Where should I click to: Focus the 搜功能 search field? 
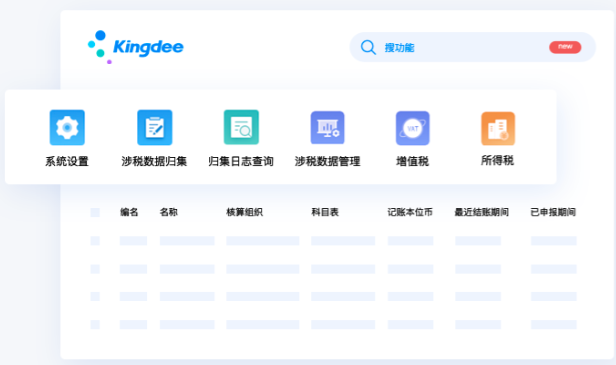point(473,47)
